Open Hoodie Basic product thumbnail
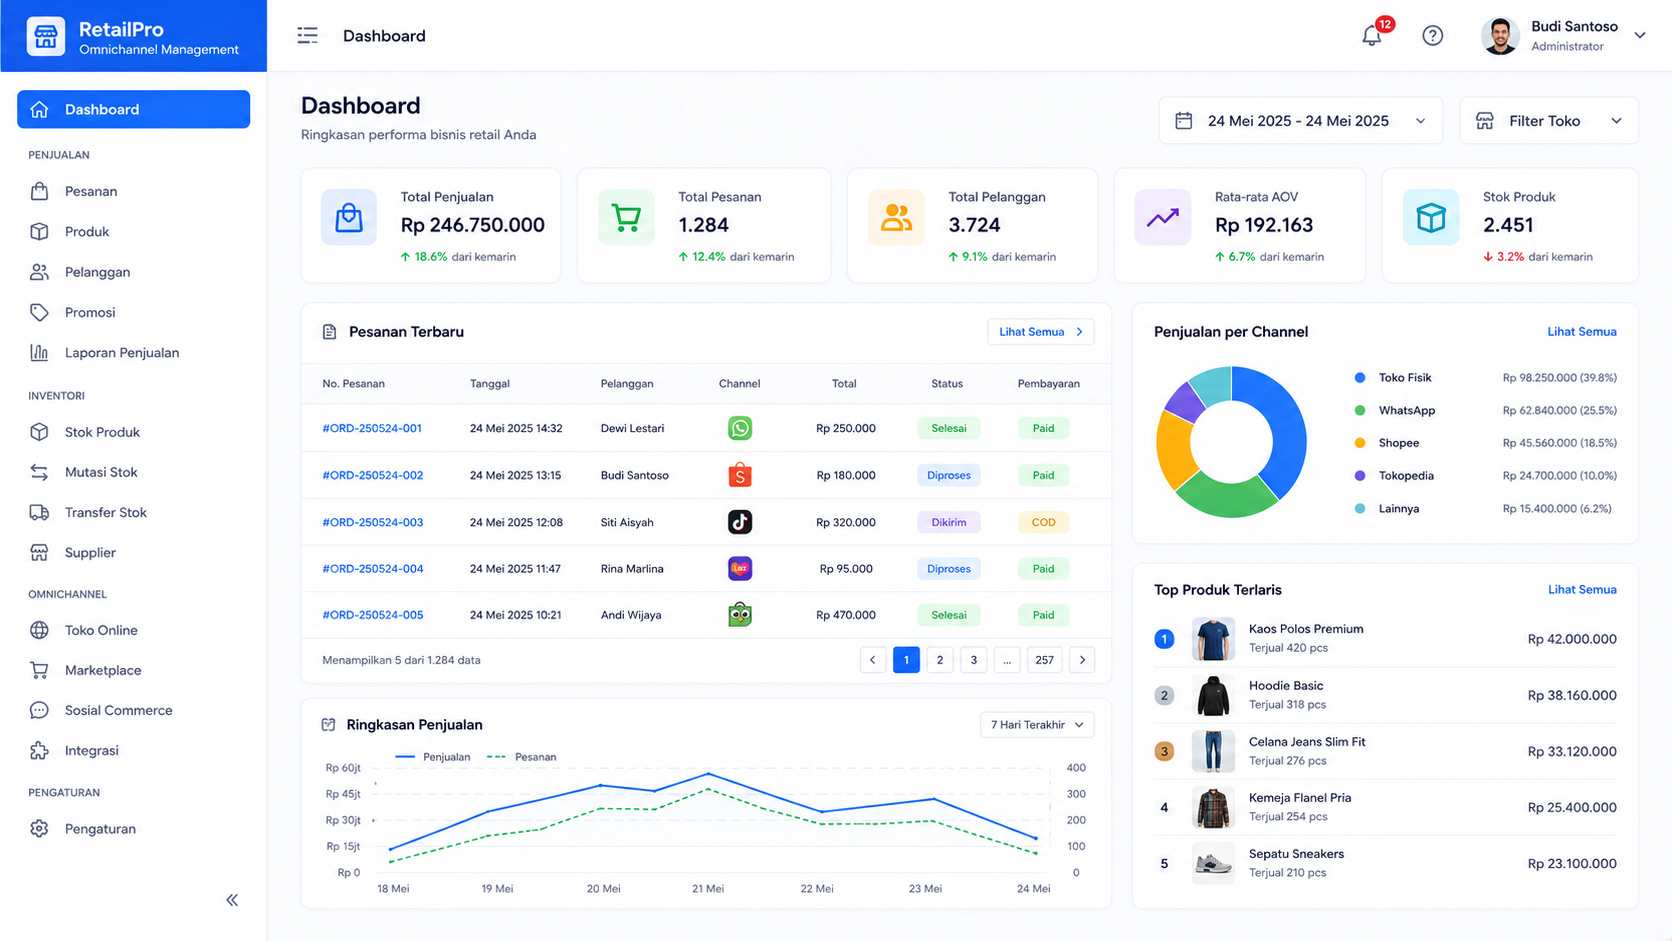 click(1213, 695)
